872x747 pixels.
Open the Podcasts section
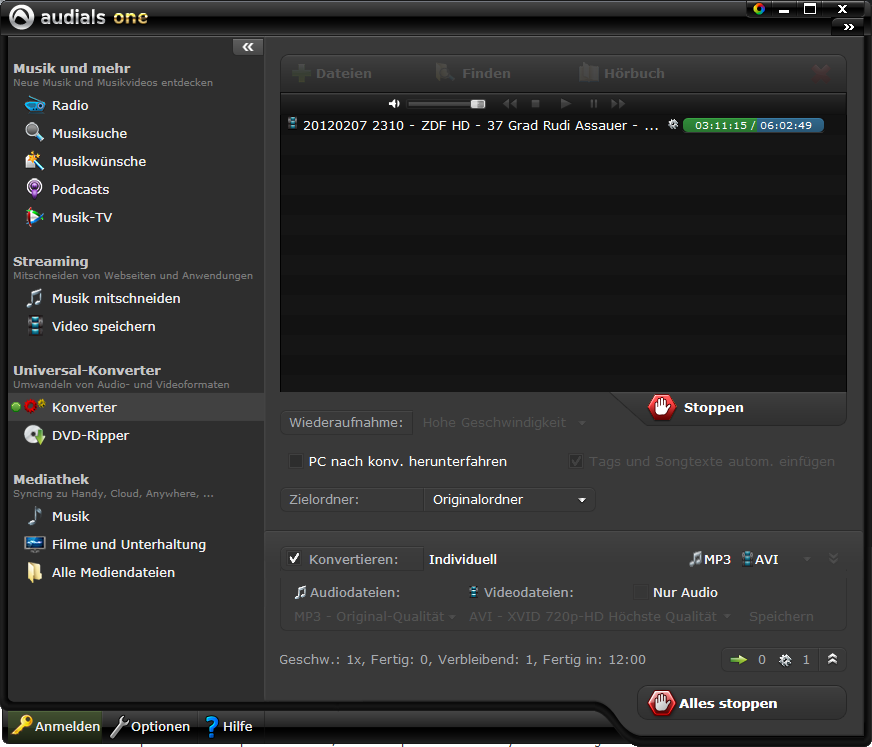81,189
